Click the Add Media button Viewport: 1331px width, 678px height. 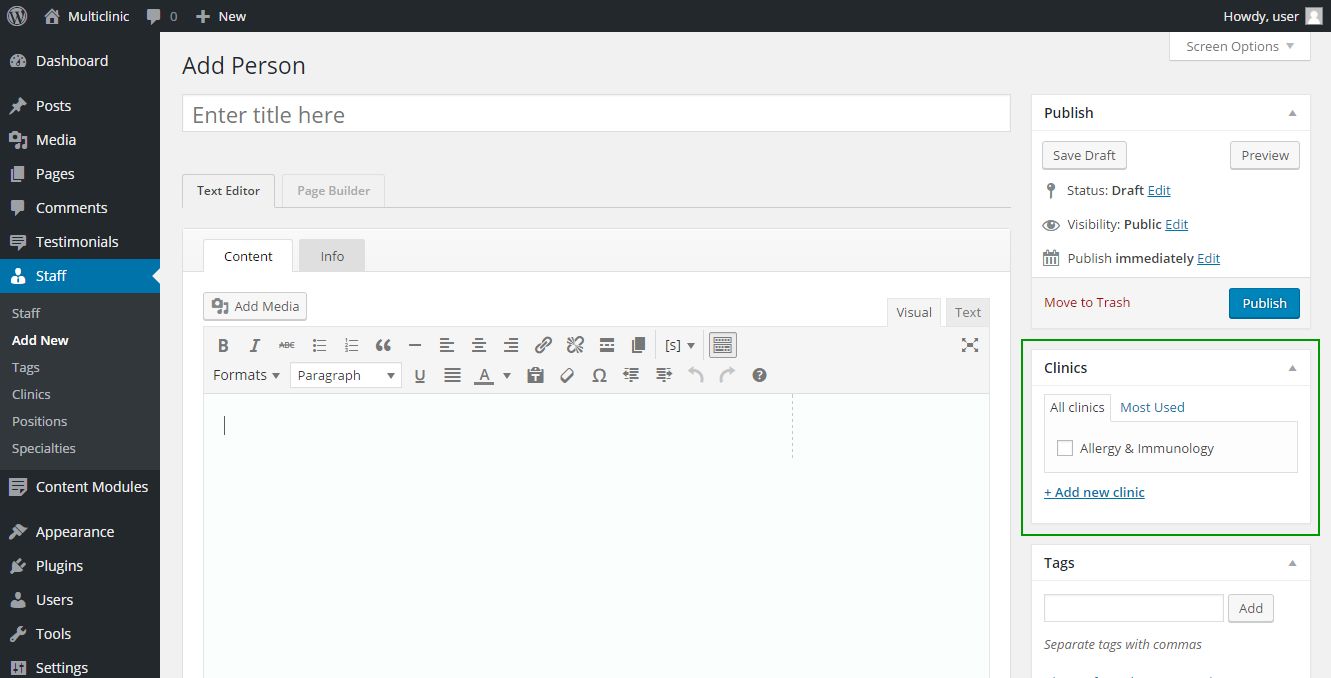tap(255, 306)
